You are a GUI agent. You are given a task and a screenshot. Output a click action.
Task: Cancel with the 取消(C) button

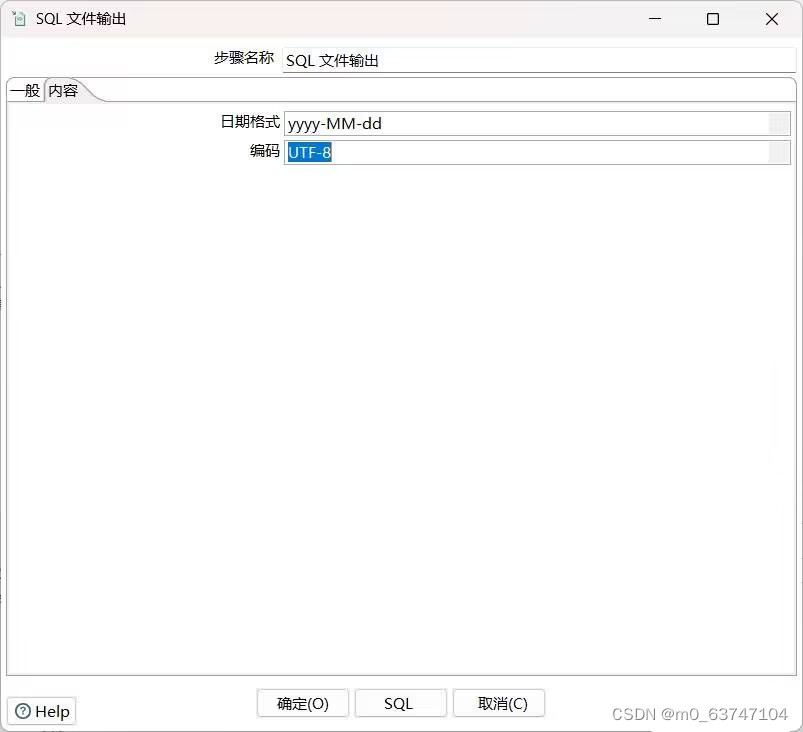pyautogui.click(x=499, y=703)
